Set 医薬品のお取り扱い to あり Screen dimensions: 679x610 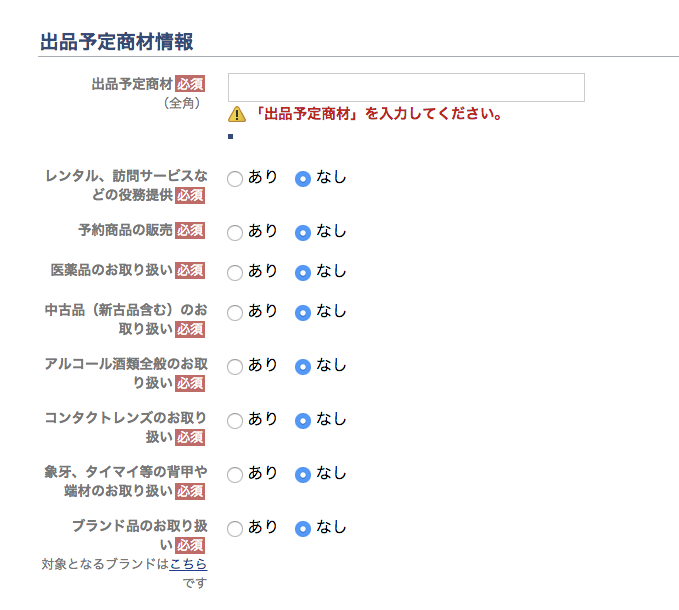235,273
